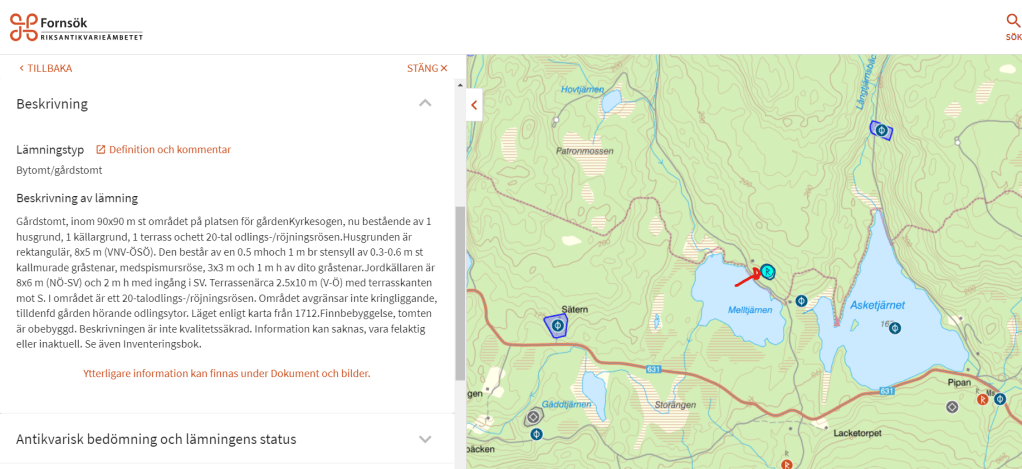Click the blue marker below Gäddtjärnen

pyautogui.click(x=537, y=434)
